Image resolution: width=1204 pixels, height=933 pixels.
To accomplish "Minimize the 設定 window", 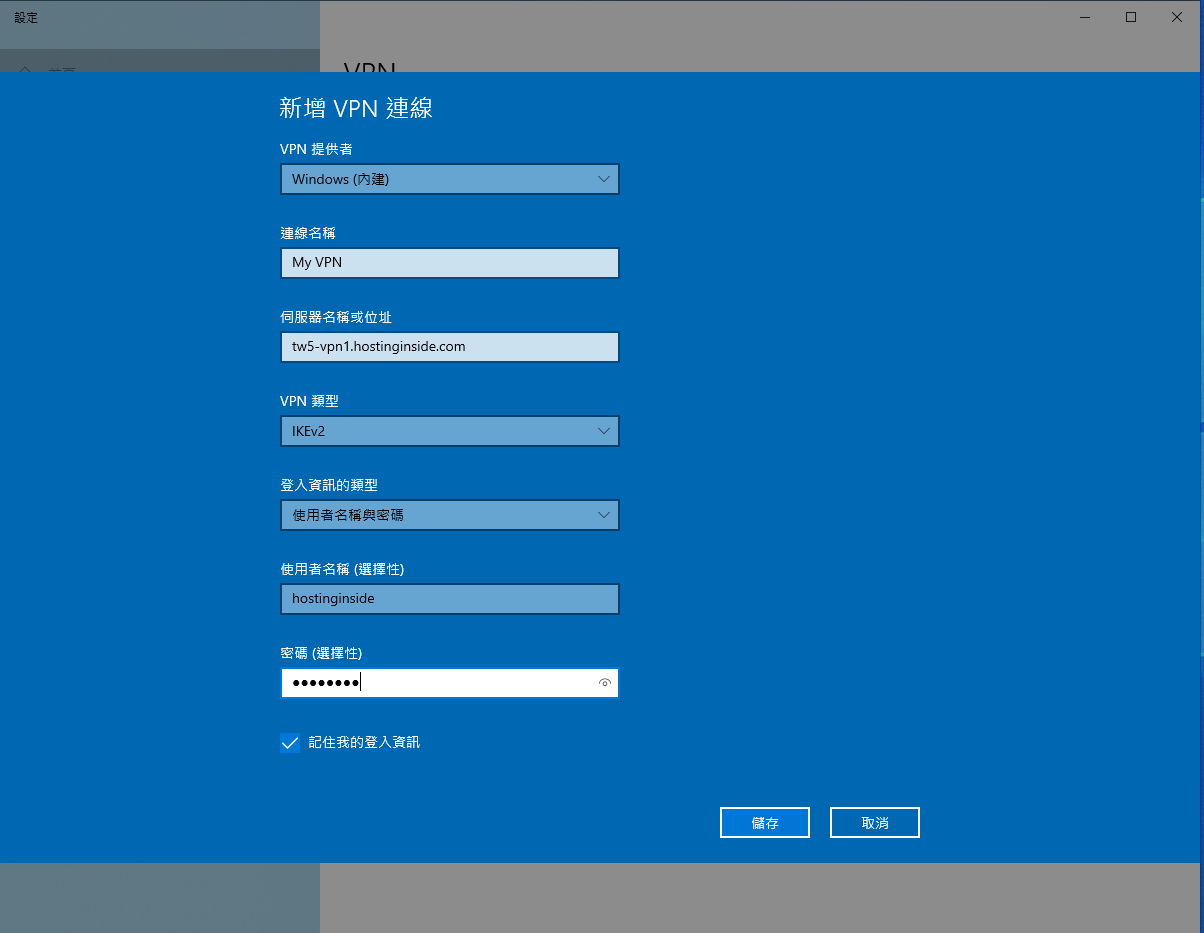I will [1085, 17].
